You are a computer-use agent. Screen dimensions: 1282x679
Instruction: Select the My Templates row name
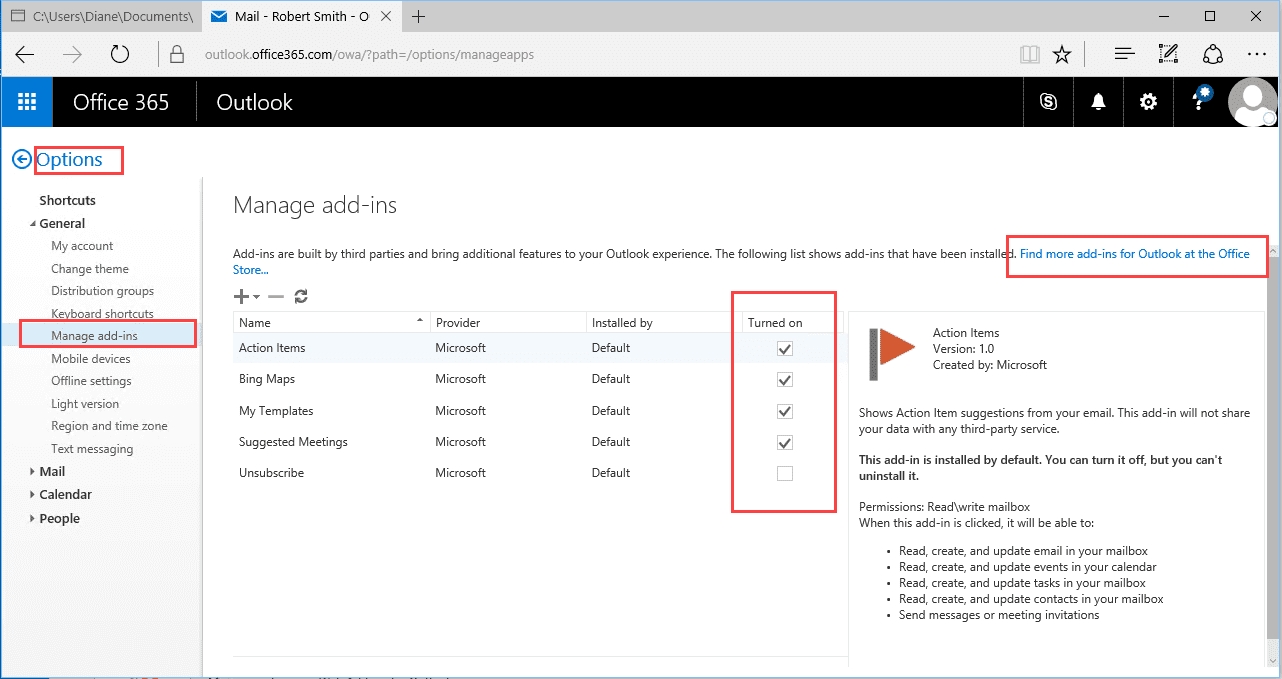point(276,411)
